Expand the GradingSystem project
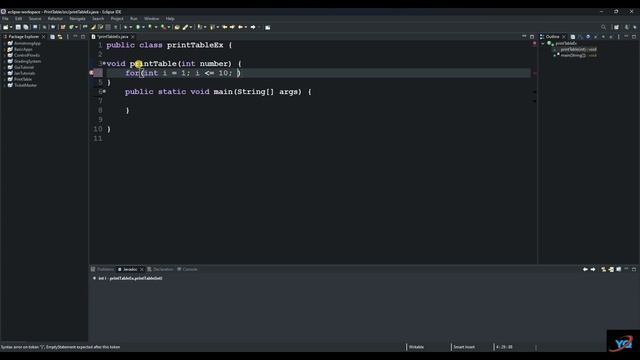 coord(4,61)
